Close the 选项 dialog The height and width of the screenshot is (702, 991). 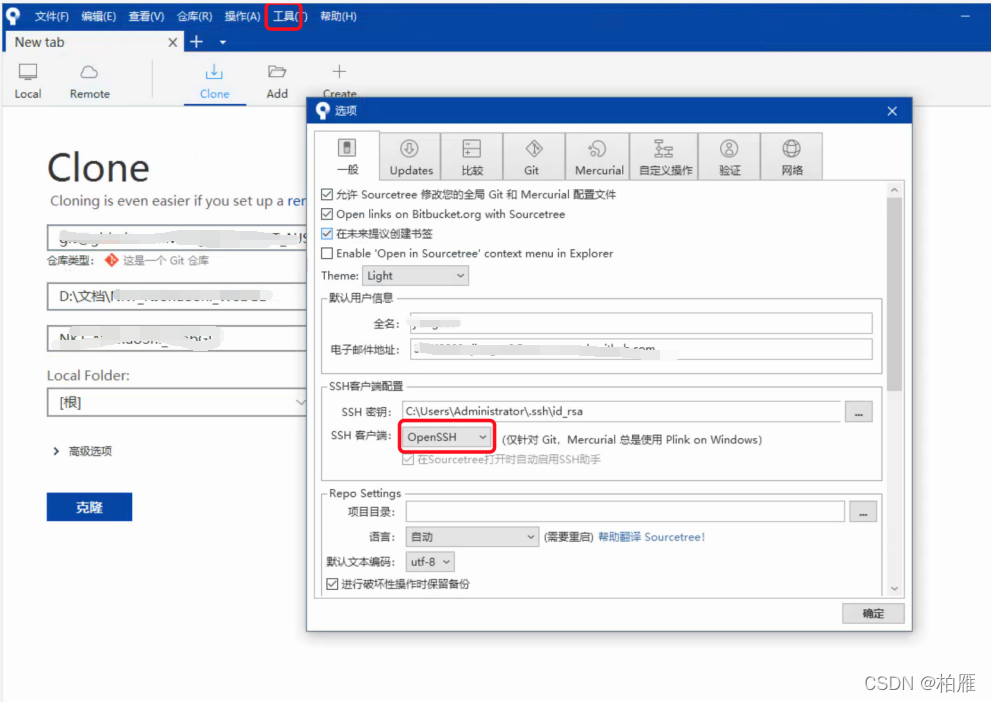[x=892, y=111]
